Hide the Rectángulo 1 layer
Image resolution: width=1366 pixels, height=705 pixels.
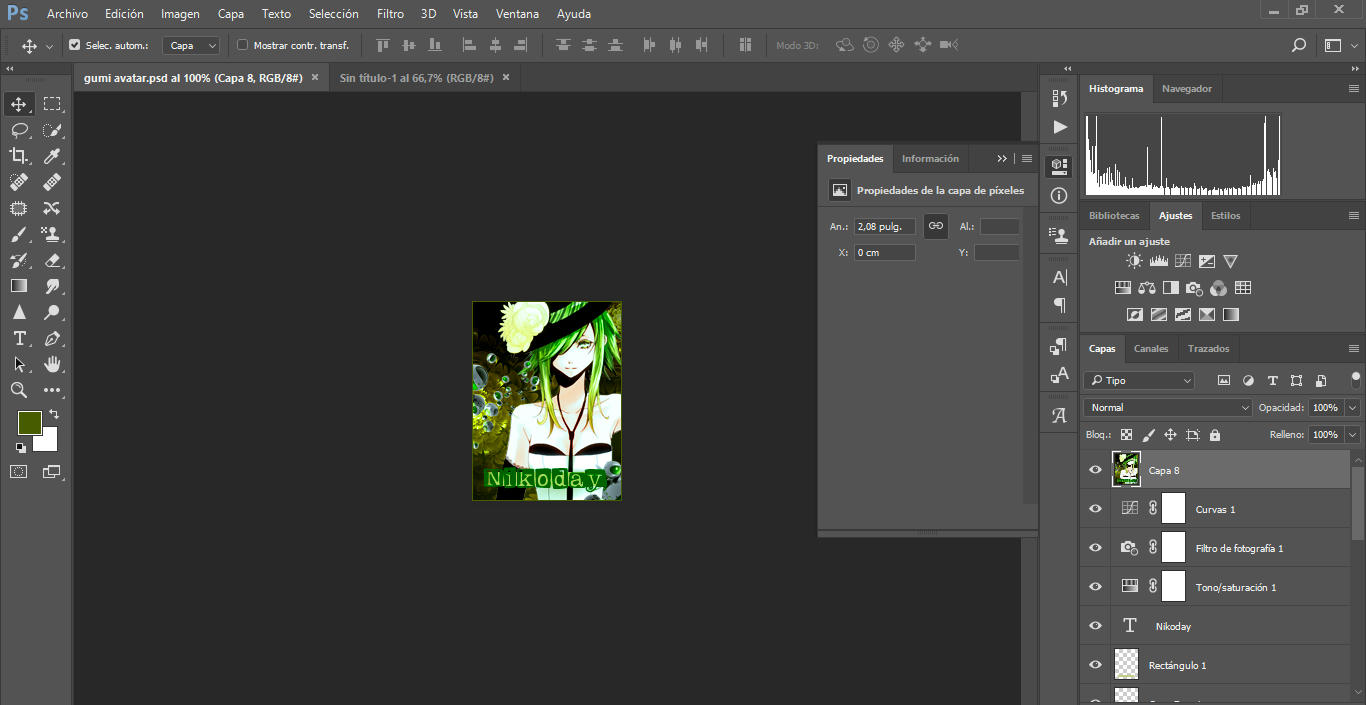(x=1095, y=665)
